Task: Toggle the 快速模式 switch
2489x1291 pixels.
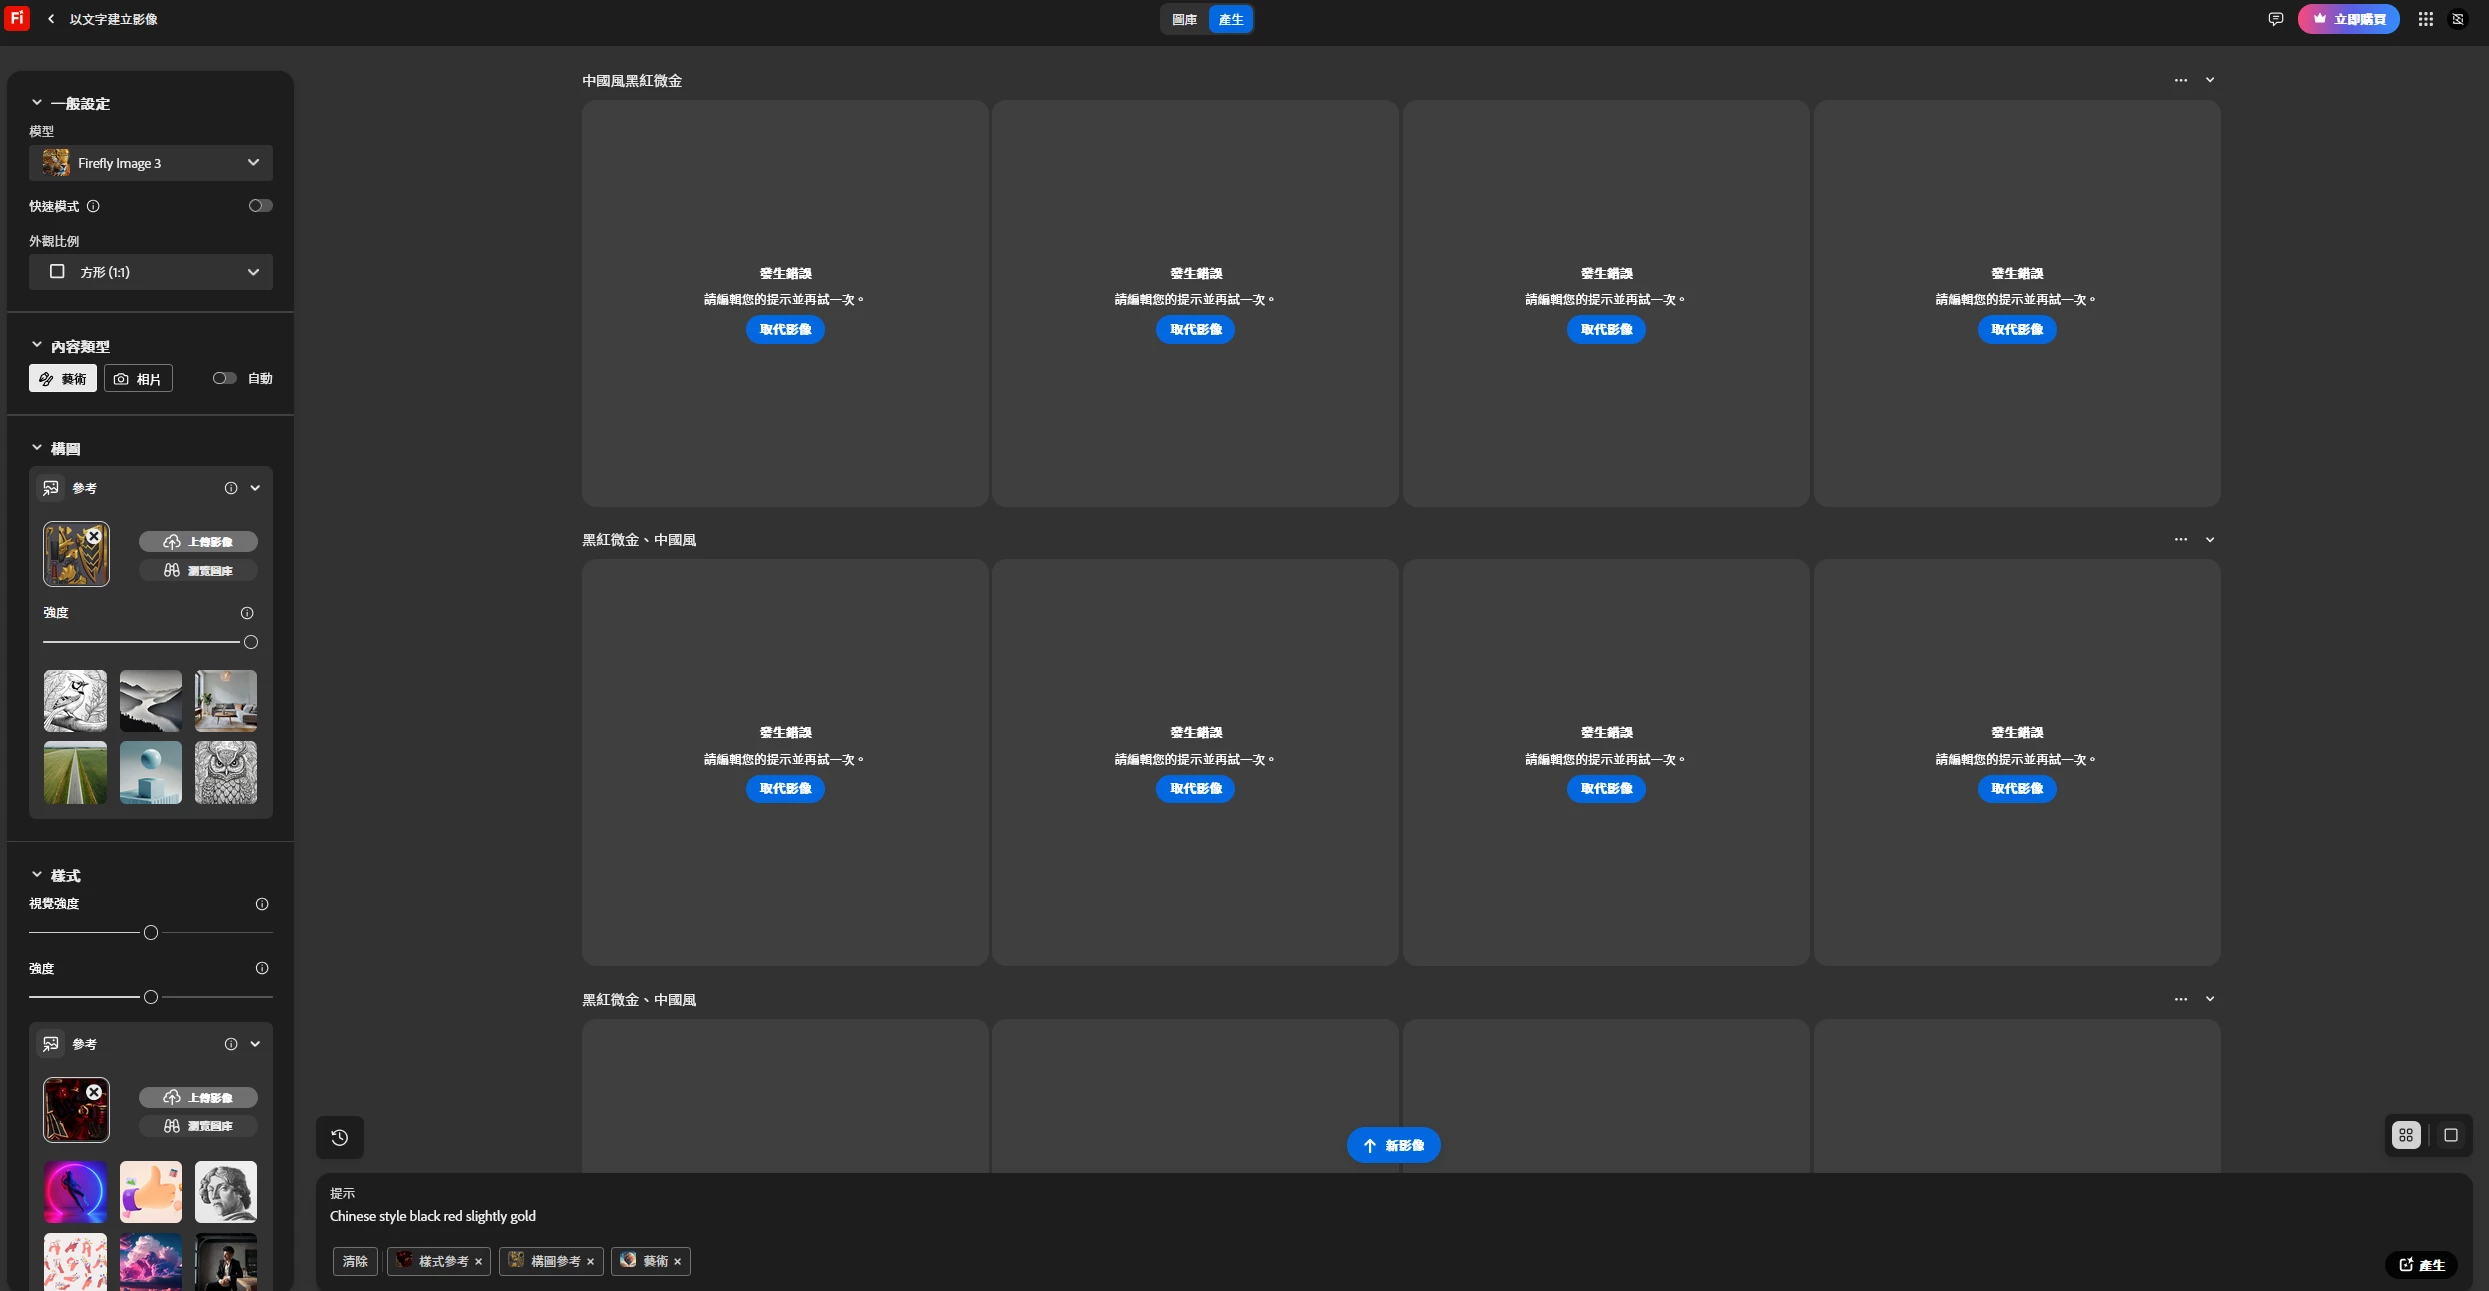Action: 260,206
